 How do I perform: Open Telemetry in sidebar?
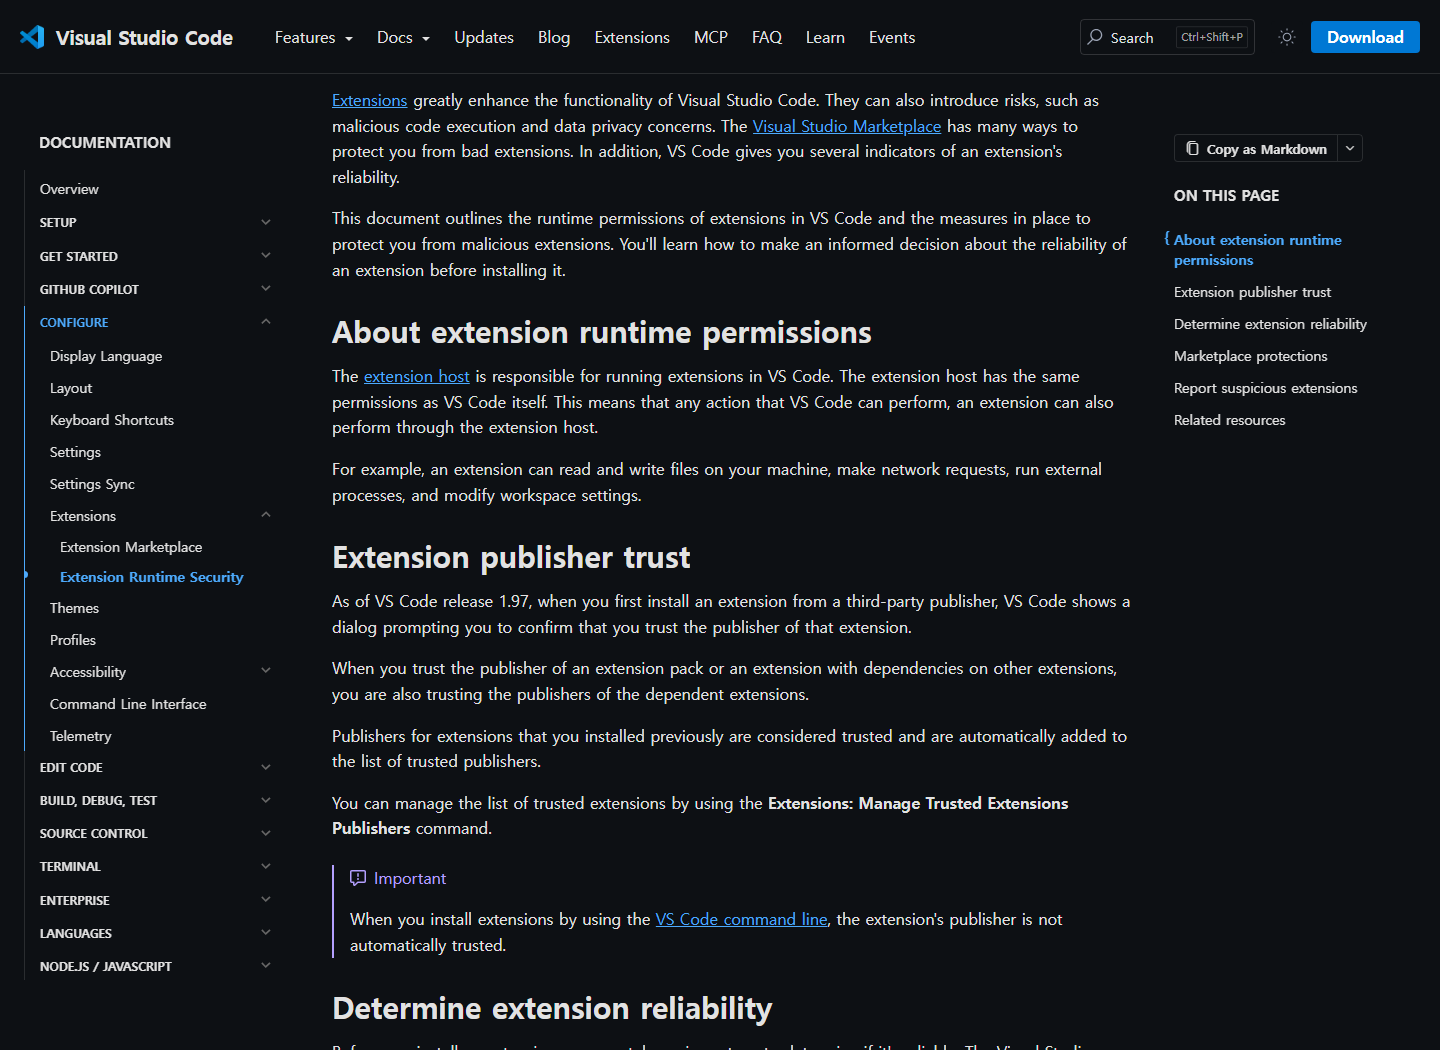pyautogui.click(x=80, y=736)
